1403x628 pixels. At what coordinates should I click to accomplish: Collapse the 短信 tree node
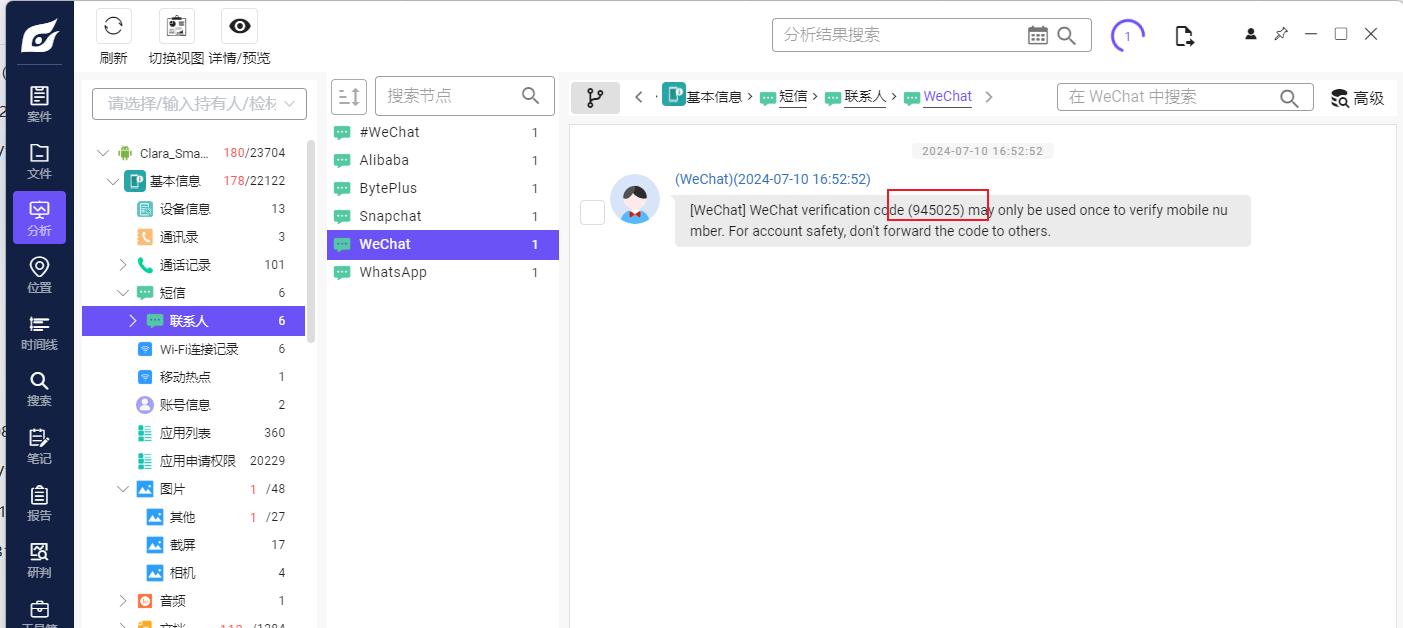[x=123, y=293]
